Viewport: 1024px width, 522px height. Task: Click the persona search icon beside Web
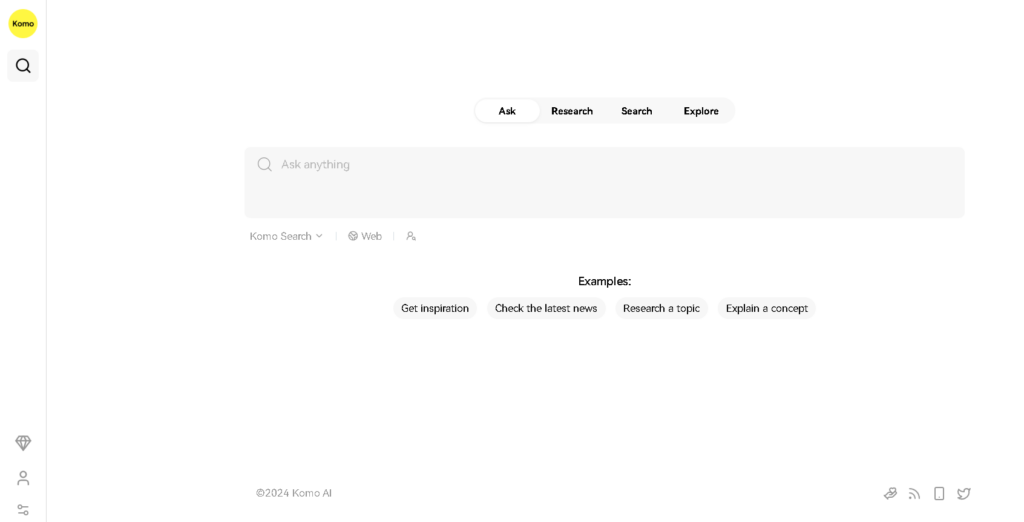click(411, 236)
